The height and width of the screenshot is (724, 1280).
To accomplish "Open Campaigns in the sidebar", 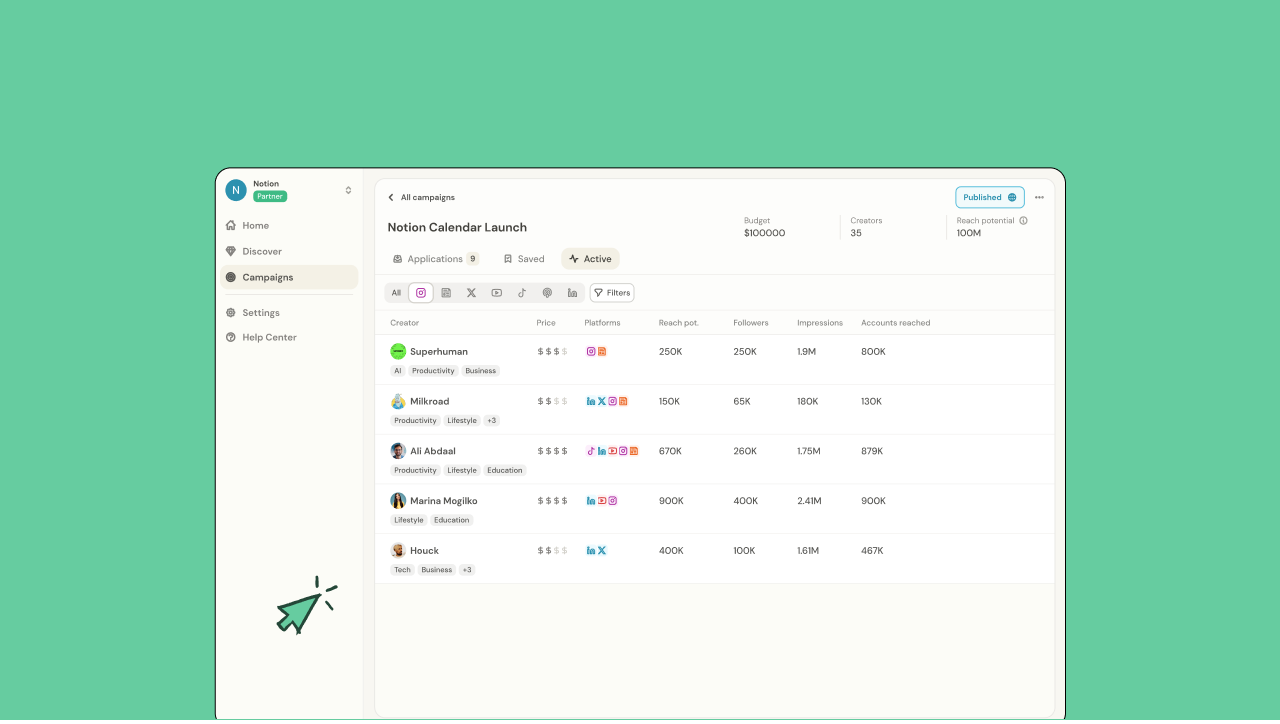I will tap(289, 277).
